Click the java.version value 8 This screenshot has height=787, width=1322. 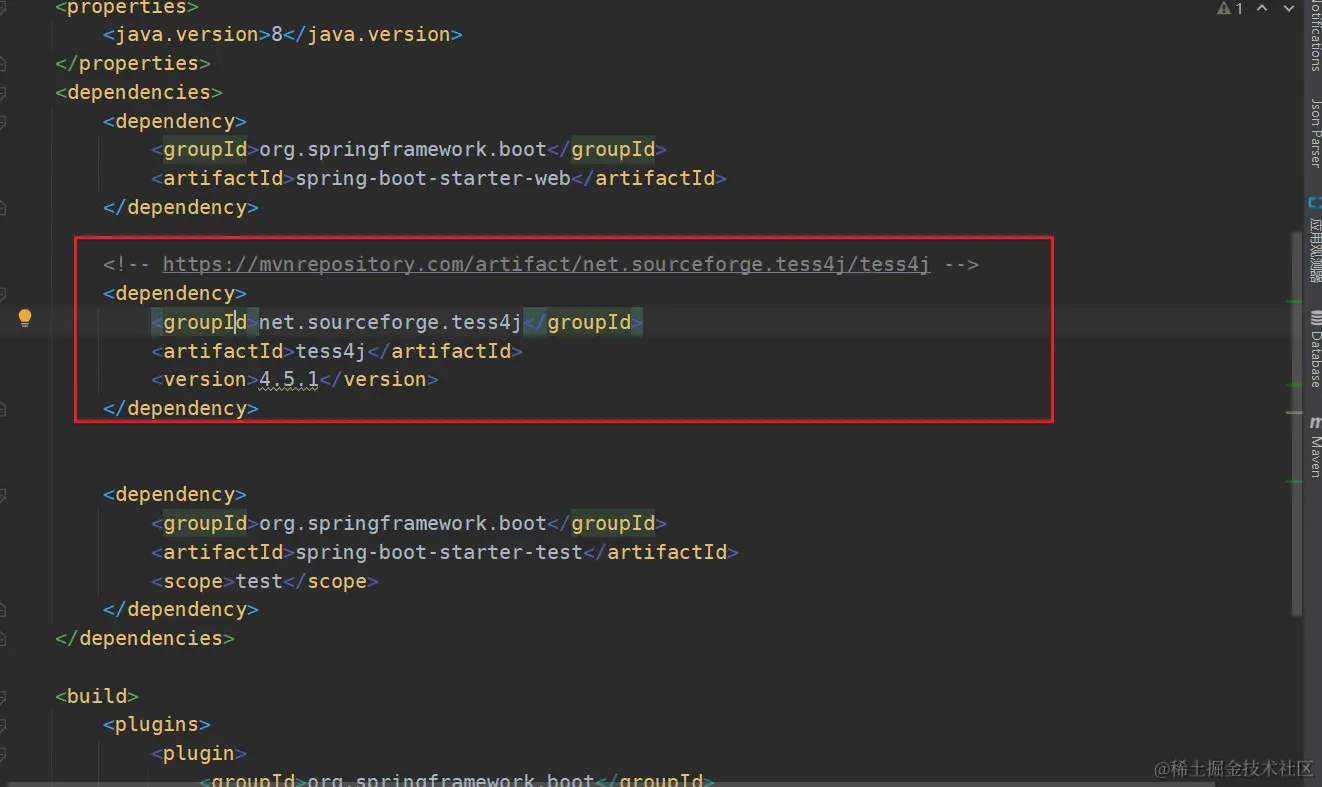pos(277,34)
